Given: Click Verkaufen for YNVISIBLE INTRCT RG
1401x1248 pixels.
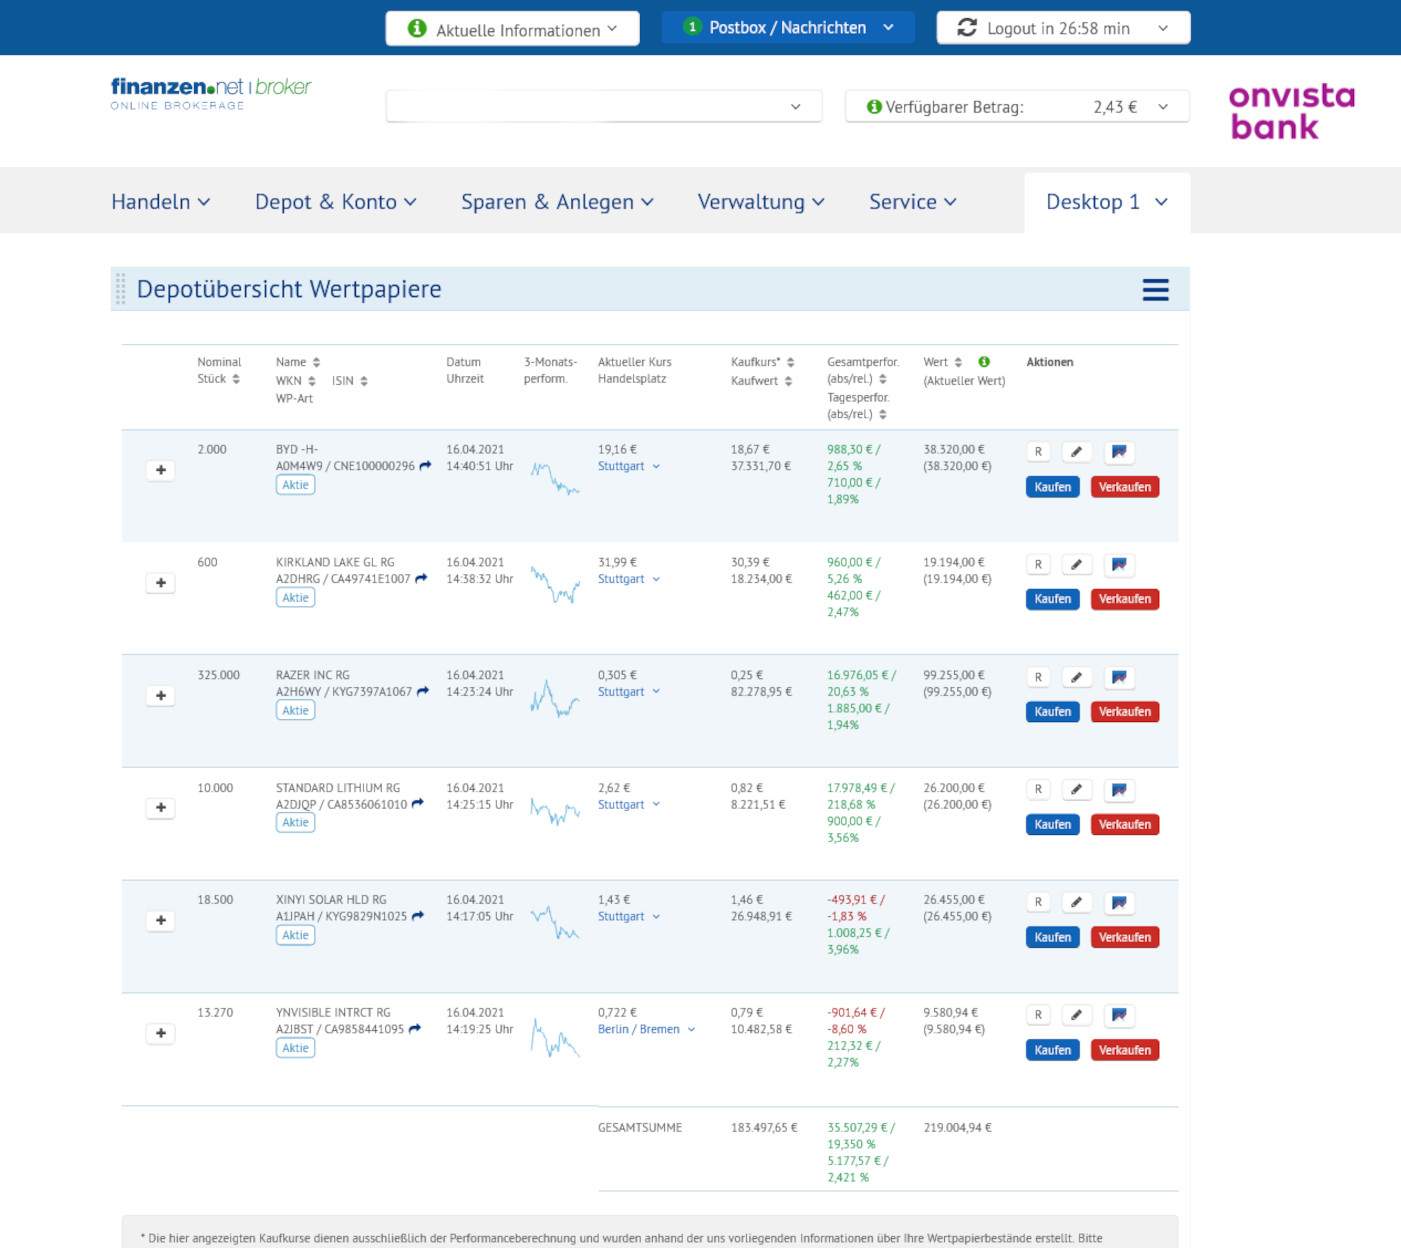Looking at the screenshot, I should 1125,1050.
